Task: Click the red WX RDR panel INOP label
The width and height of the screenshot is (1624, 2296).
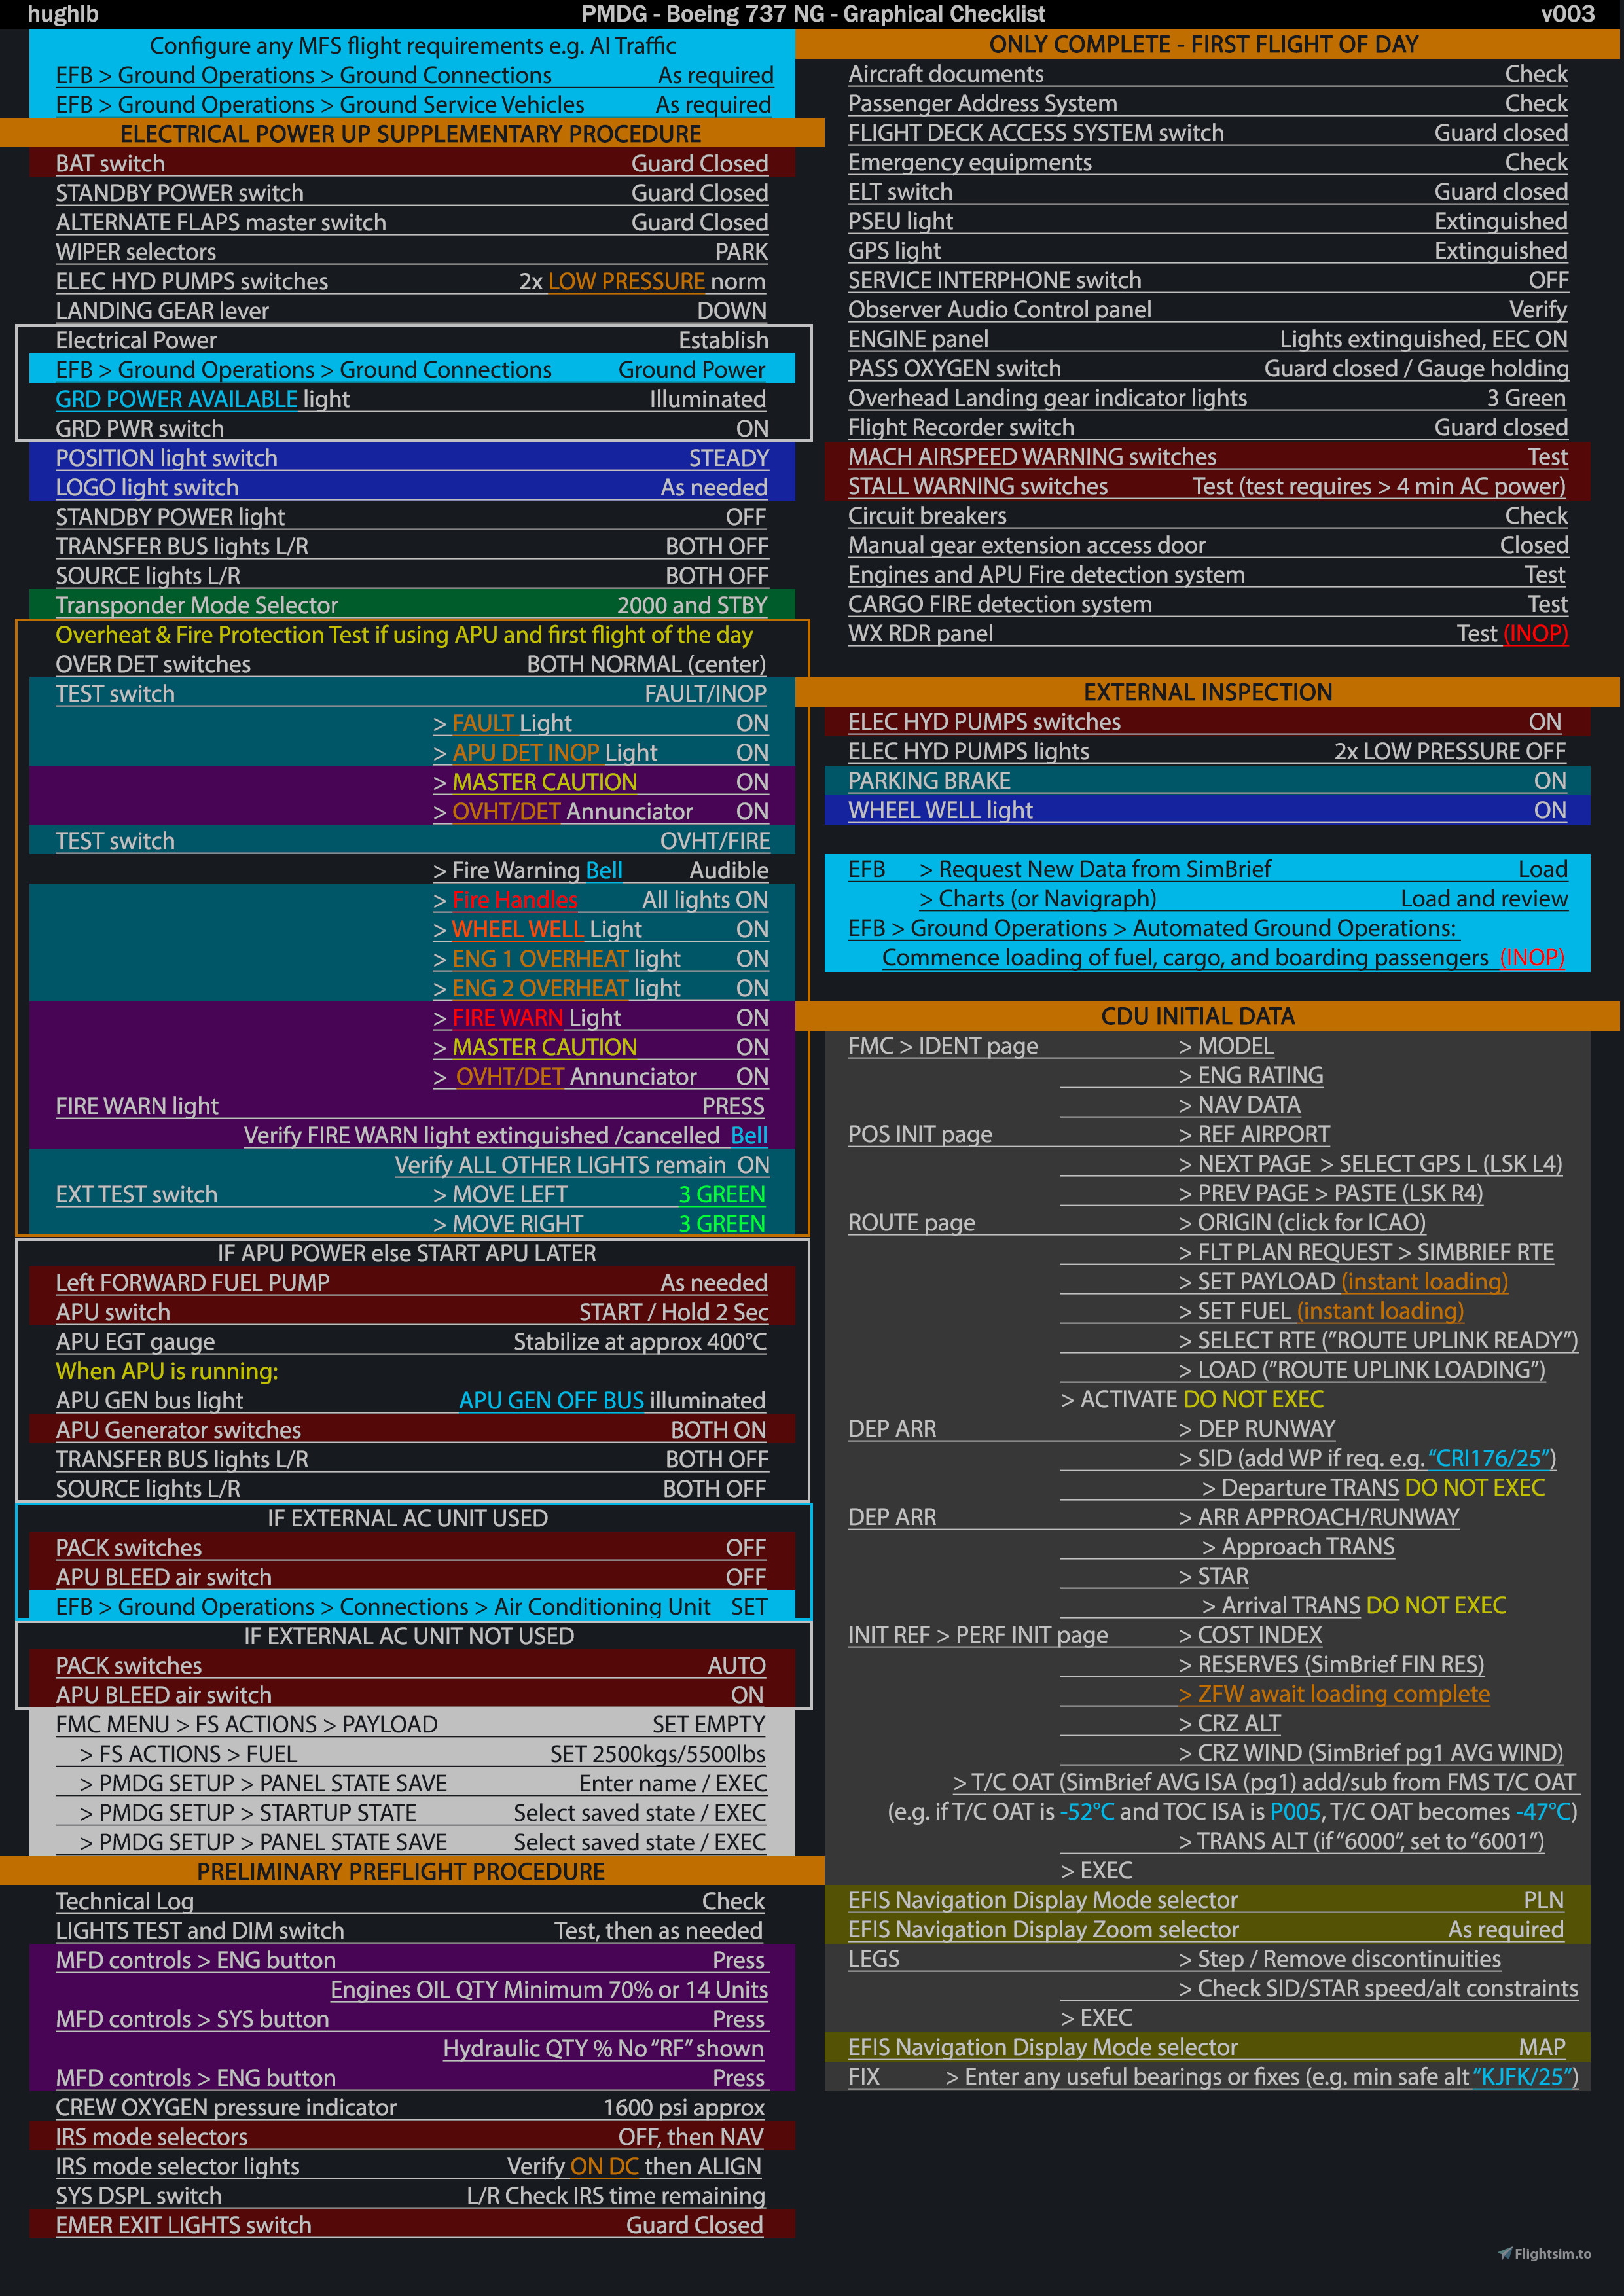Action: pos(1537,633)
